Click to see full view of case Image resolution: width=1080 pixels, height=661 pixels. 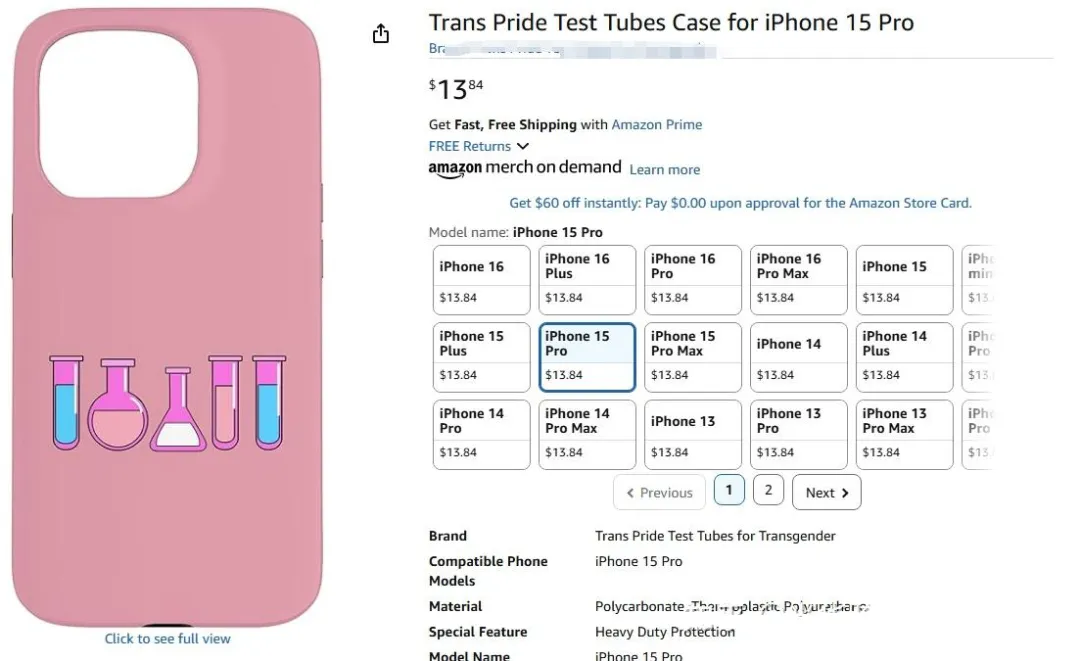click(168, 638)
